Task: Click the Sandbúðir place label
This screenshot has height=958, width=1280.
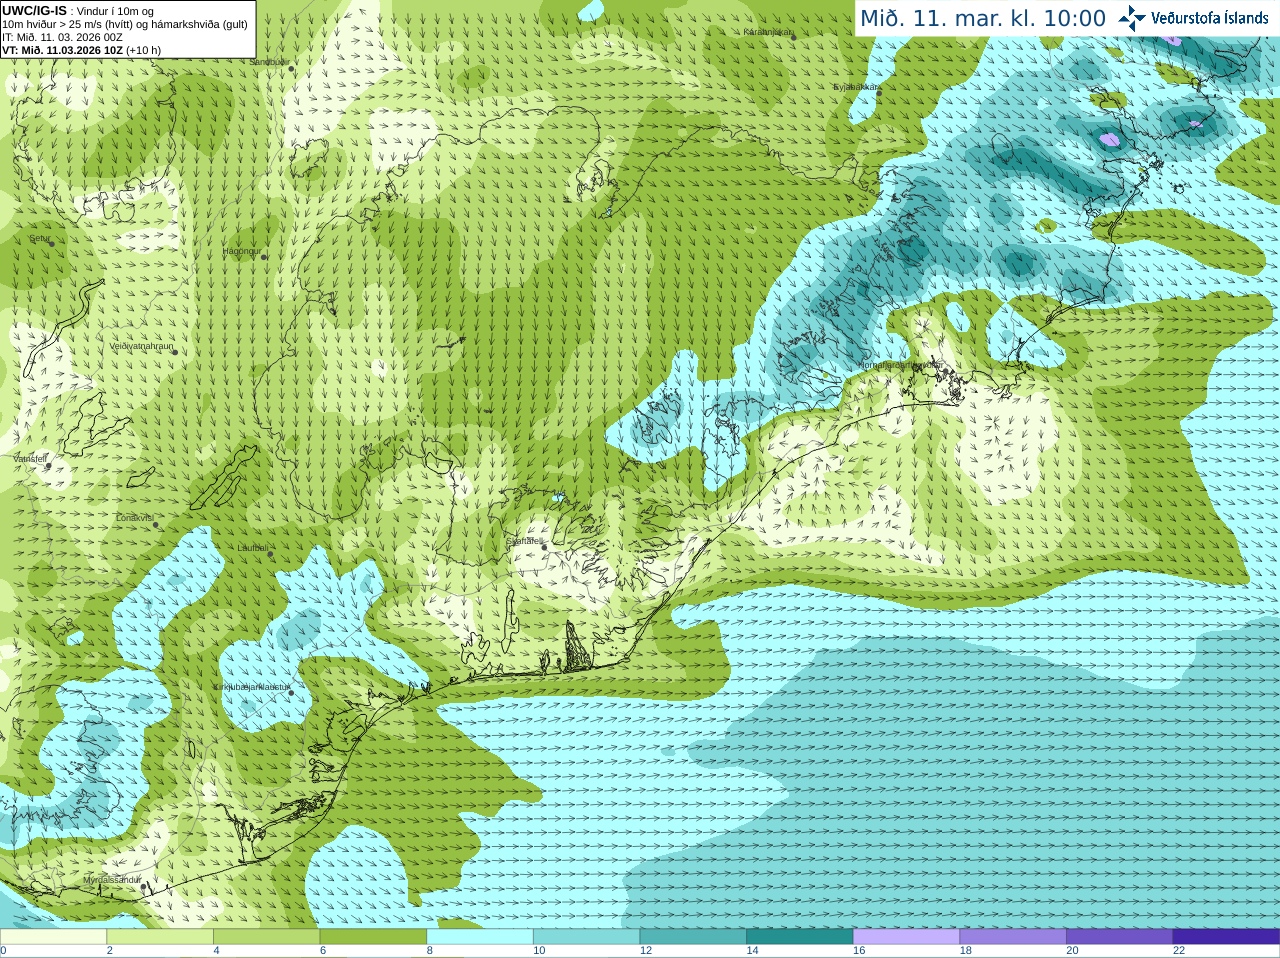Action: click(268, 62)
